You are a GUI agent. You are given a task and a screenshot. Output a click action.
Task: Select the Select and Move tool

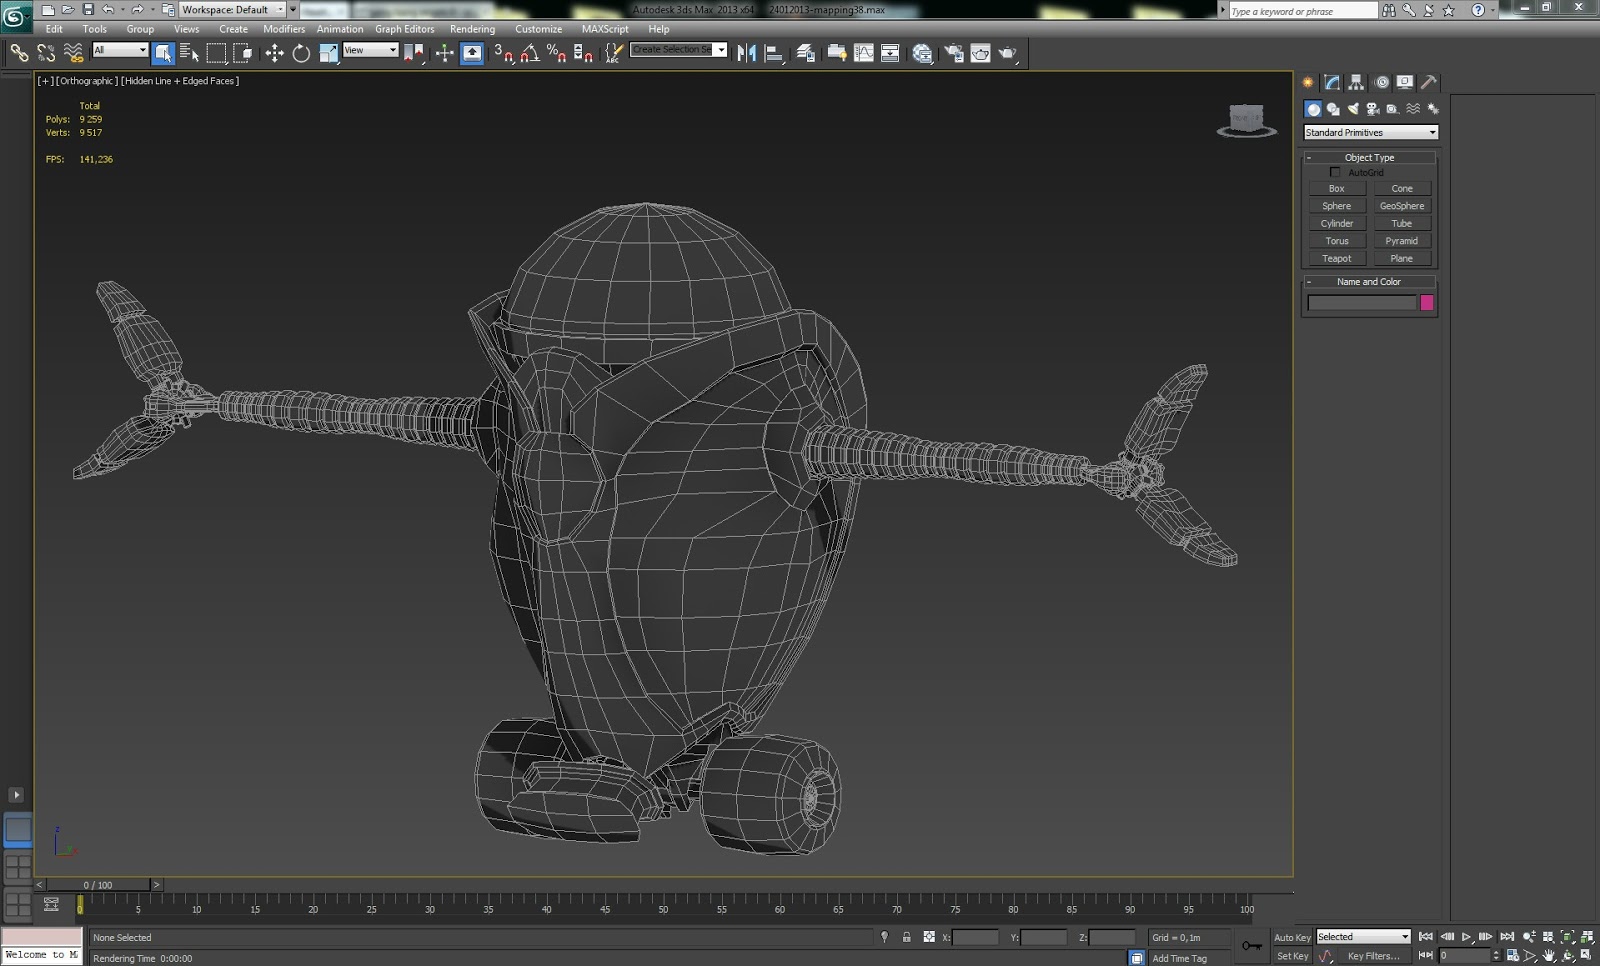coord(275,53)
